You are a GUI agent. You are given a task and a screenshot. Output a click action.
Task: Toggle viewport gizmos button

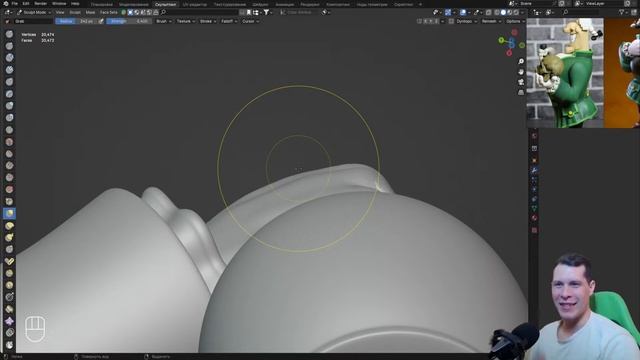[448, 12]
